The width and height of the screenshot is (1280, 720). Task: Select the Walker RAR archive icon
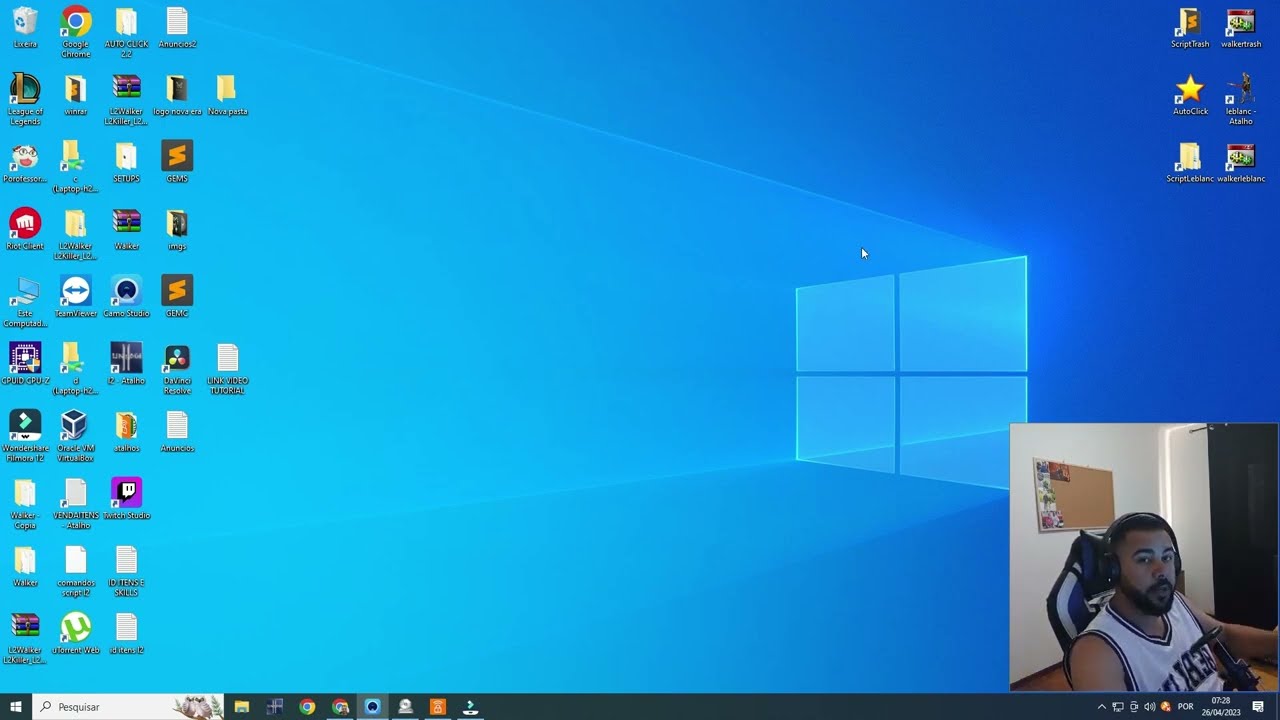[x=126, y=229]
